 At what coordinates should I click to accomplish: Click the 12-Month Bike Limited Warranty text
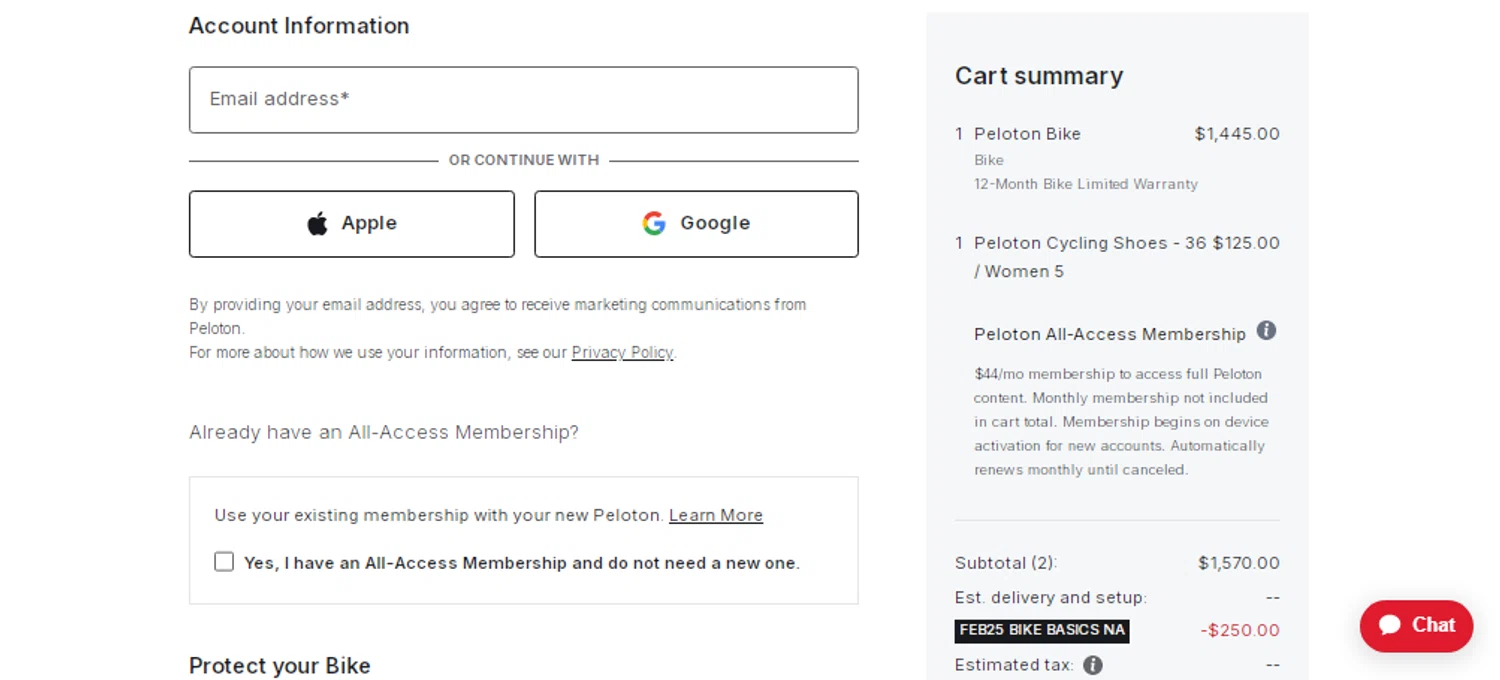pyautogui.click(x=1085, y=184)
